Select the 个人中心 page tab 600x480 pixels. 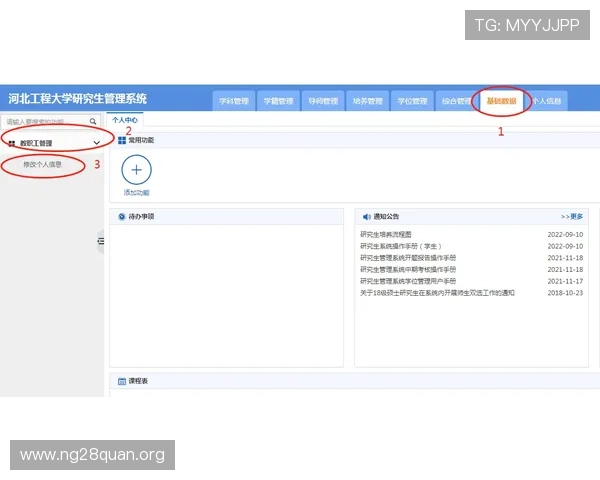coord(125,120)
